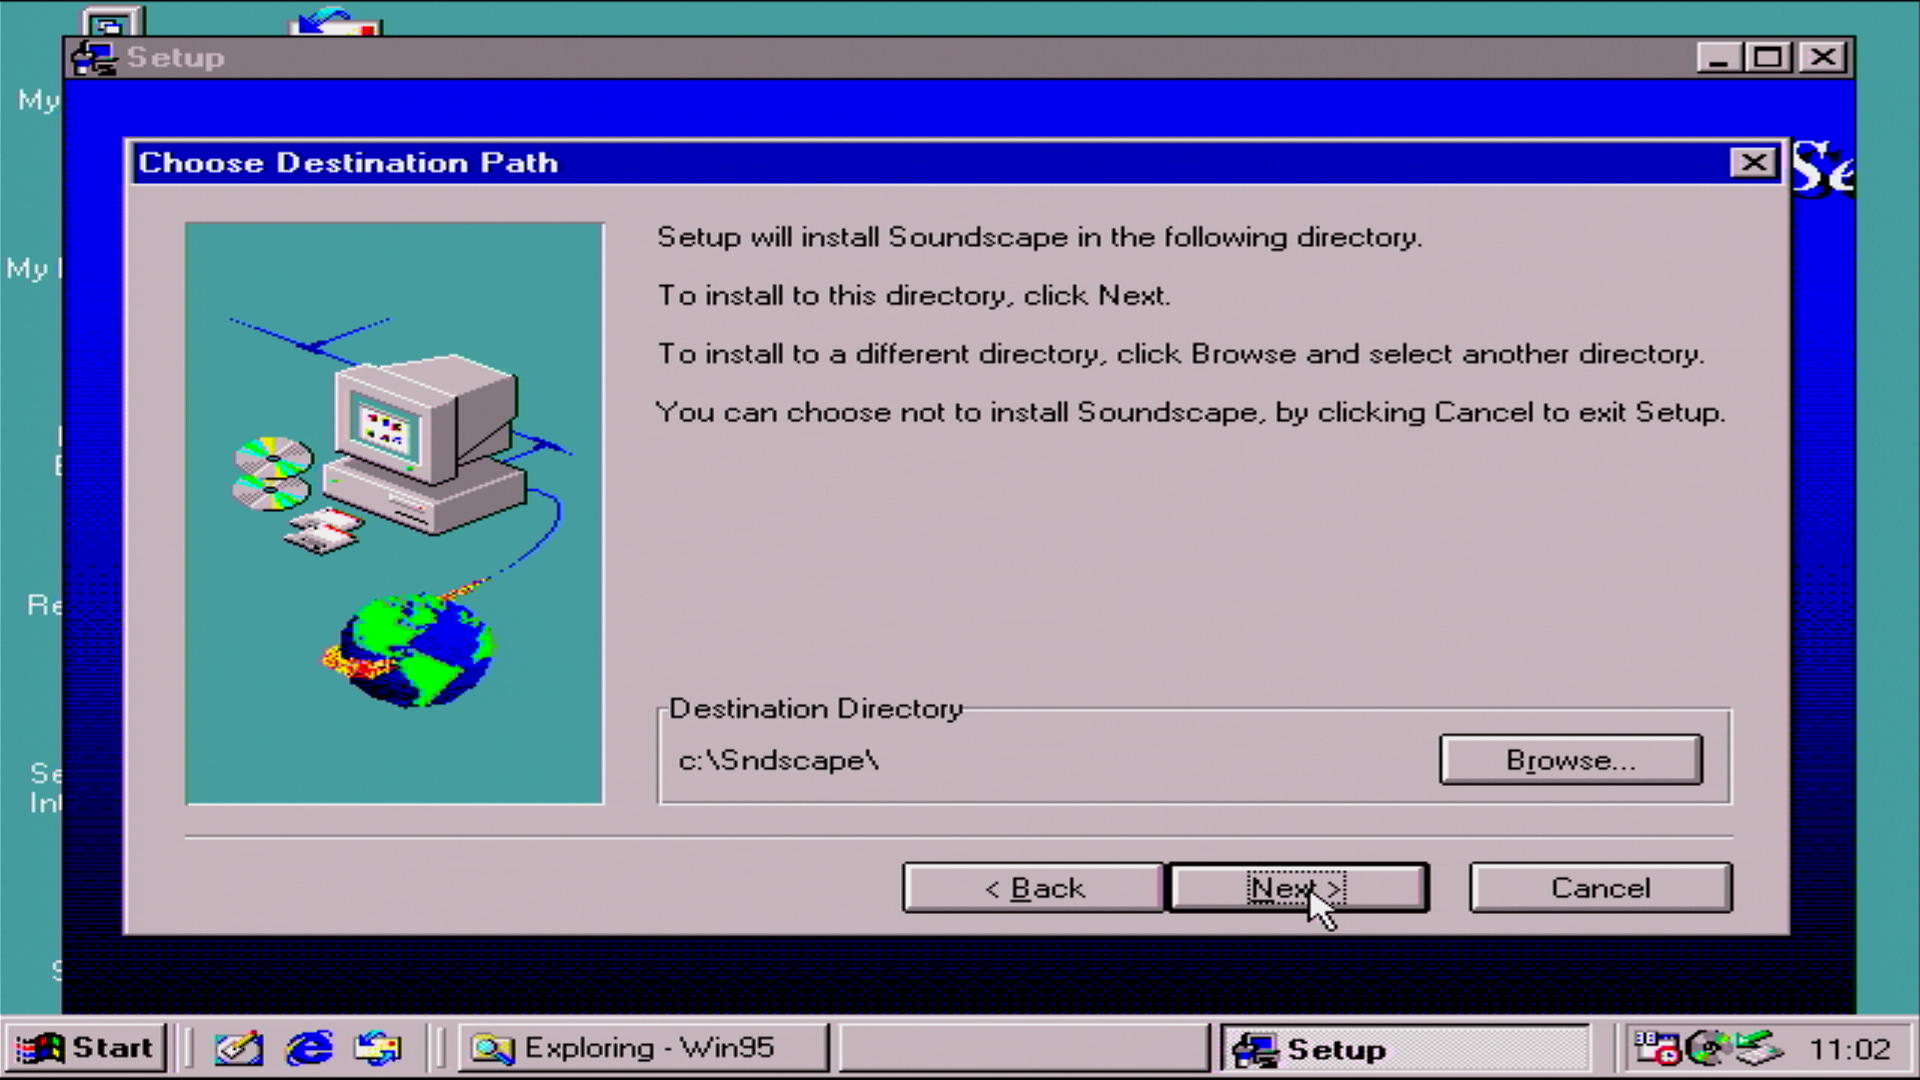
Task: Open the Start menu
Action: (x=86, y=1048)
